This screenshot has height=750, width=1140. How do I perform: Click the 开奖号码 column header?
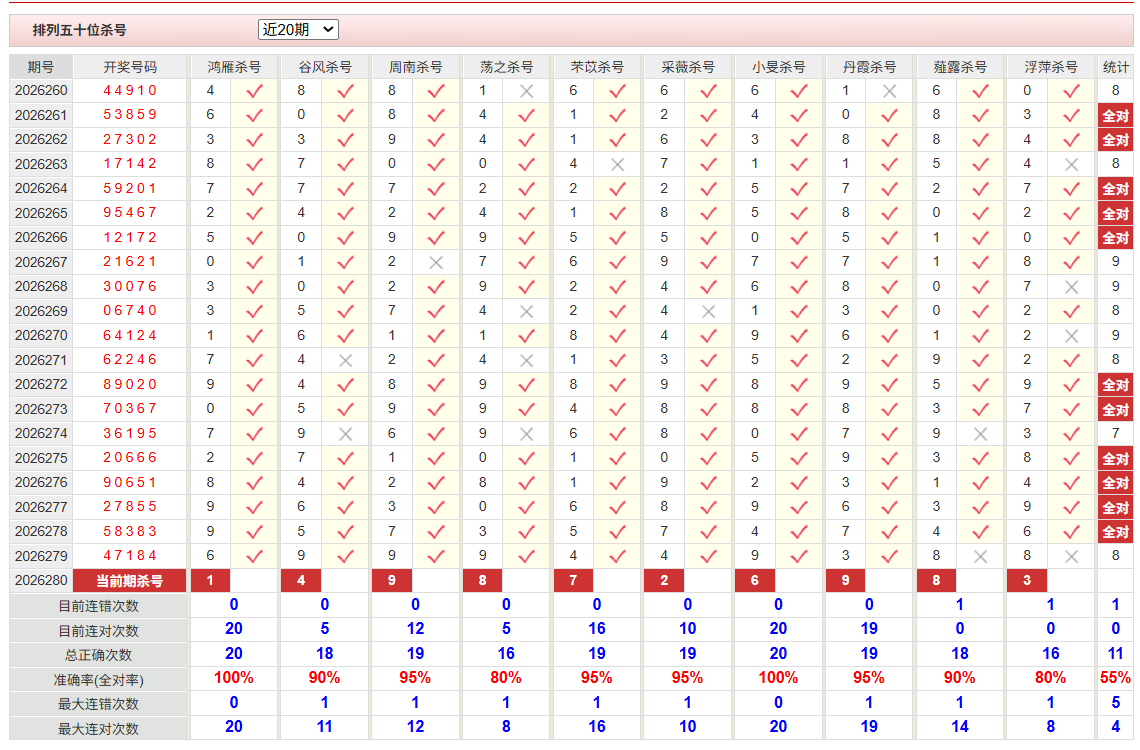130,67
